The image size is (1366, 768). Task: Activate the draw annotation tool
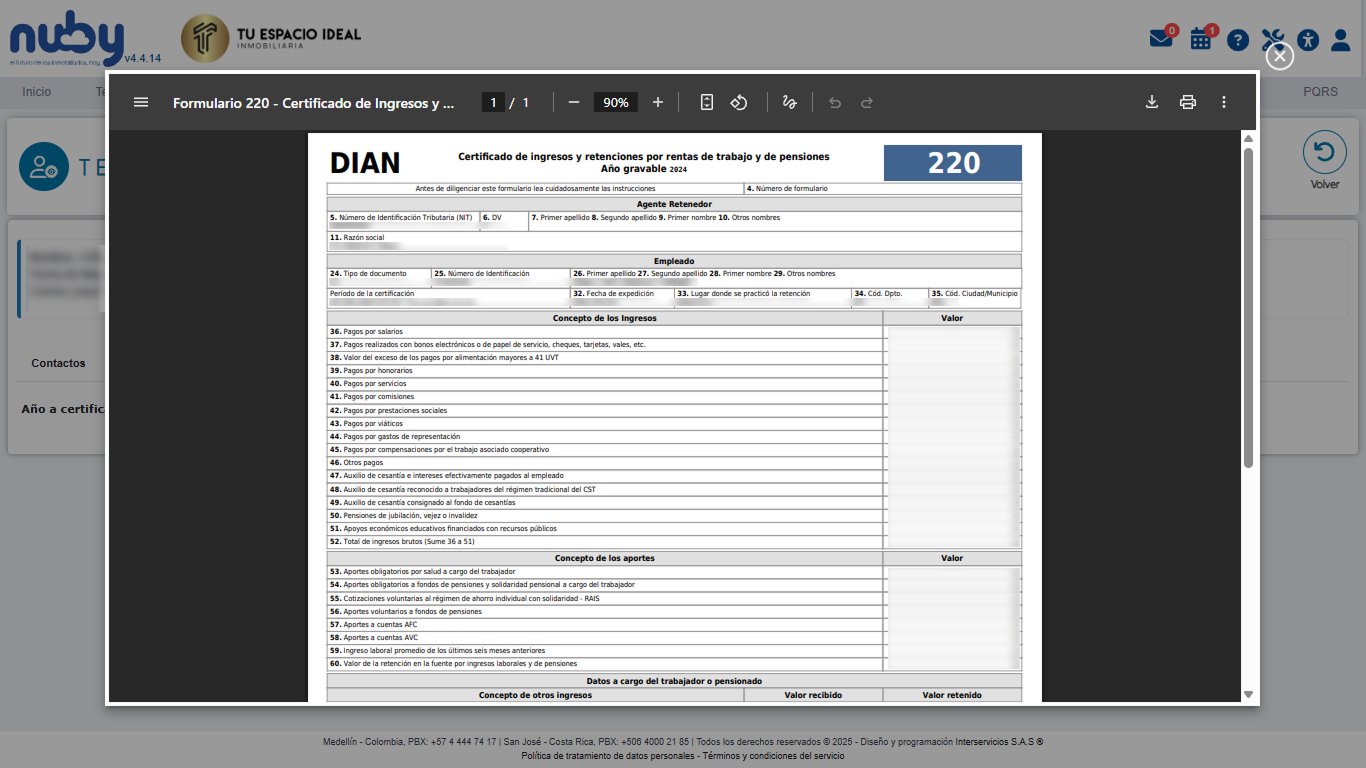coord(789,102)
